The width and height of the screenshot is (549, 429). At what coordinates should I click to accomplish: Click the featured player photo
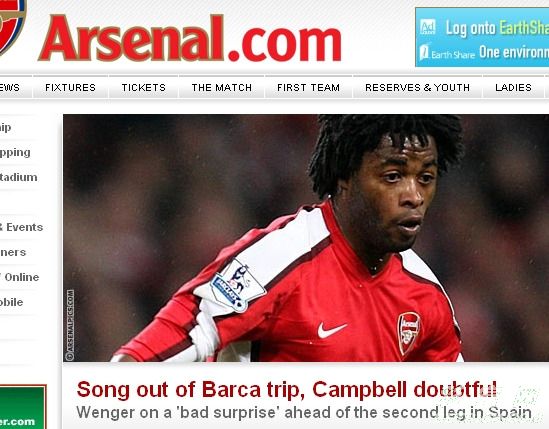306,238
